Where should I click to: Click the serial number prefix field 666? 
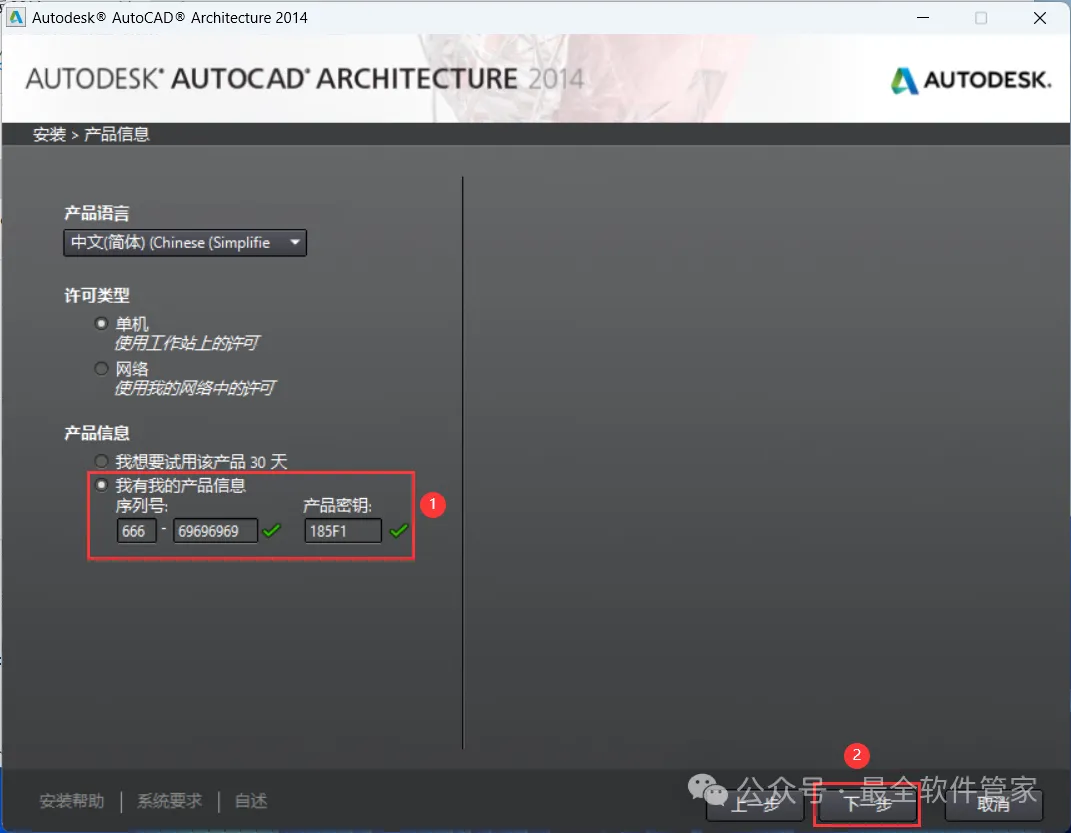[137, 531]
